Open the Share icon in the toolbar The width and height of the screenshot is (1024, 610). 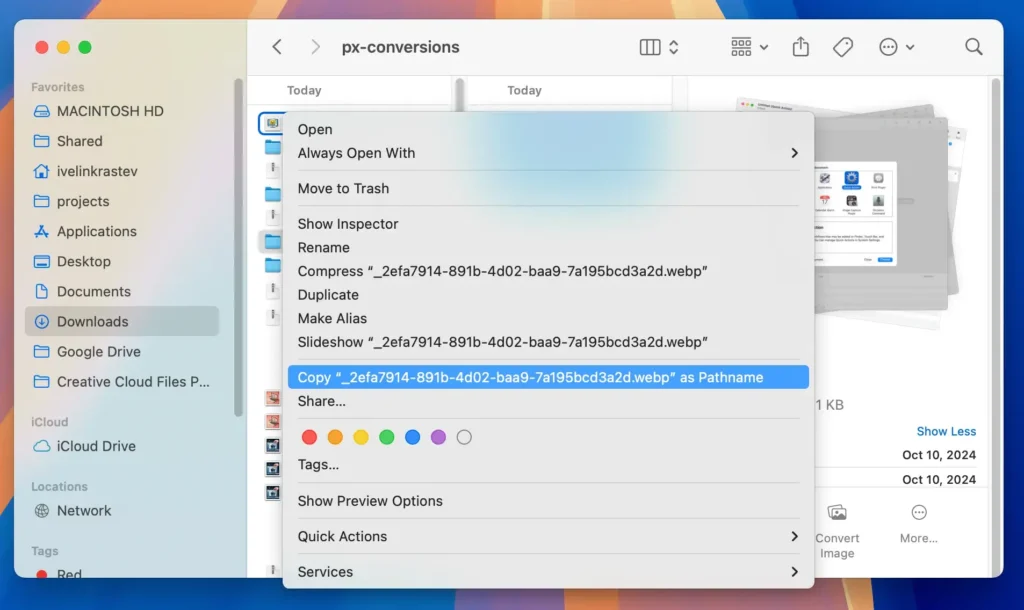[x=800, y=47]
